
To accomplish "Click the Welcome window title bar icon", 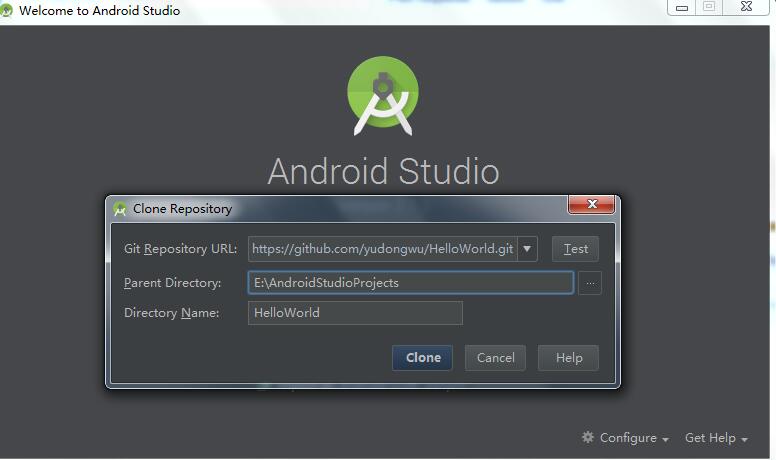I will [6, 10].
